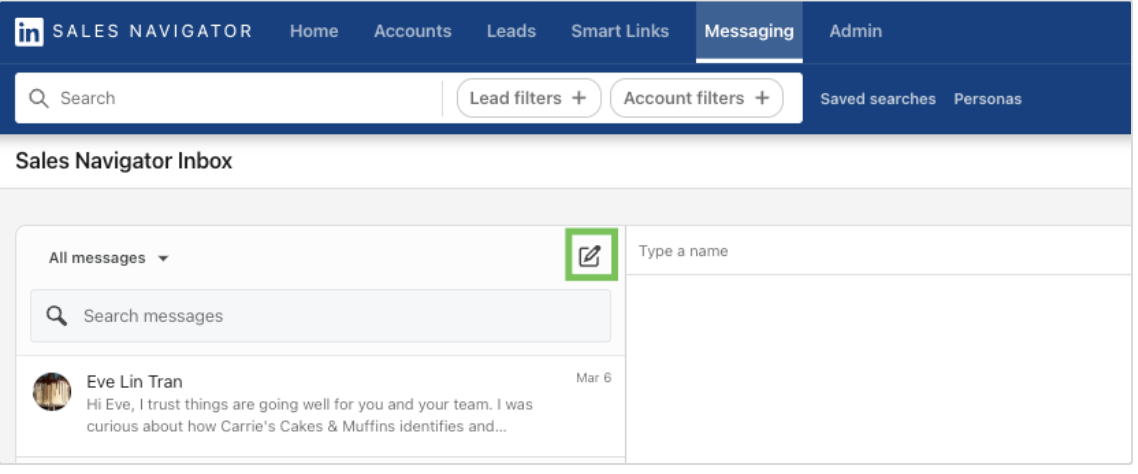Open Eve Lin Tran's profile photo
This screenshot has width=1138, height=474.
[52, 392]
